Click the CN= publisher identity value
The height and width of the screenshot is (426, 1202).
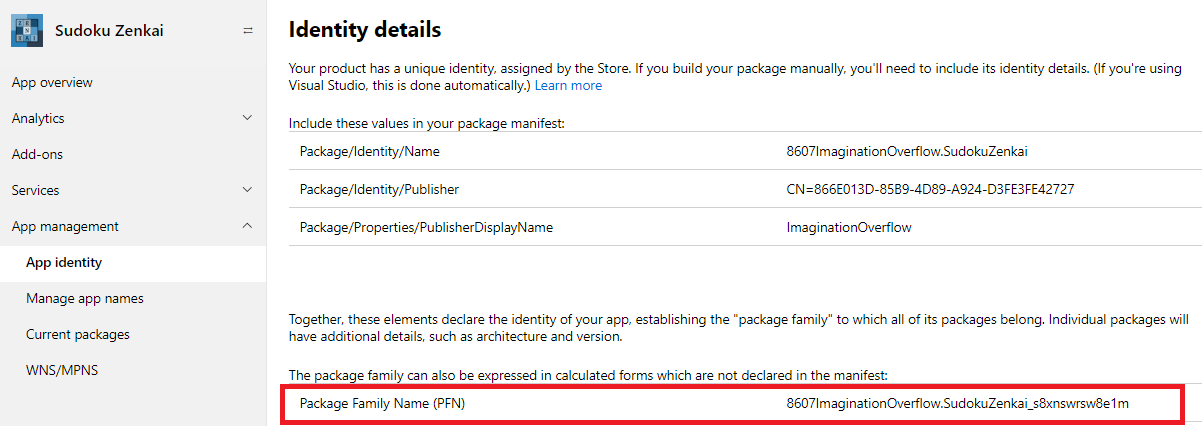tap(930, 189)
